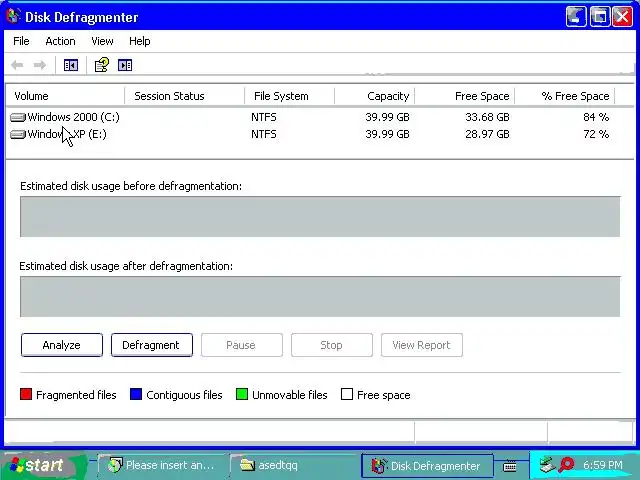The width and height of the screenshot is (640, 480).
Task: Click the white Free space swatch
Action: coord(347,394)
